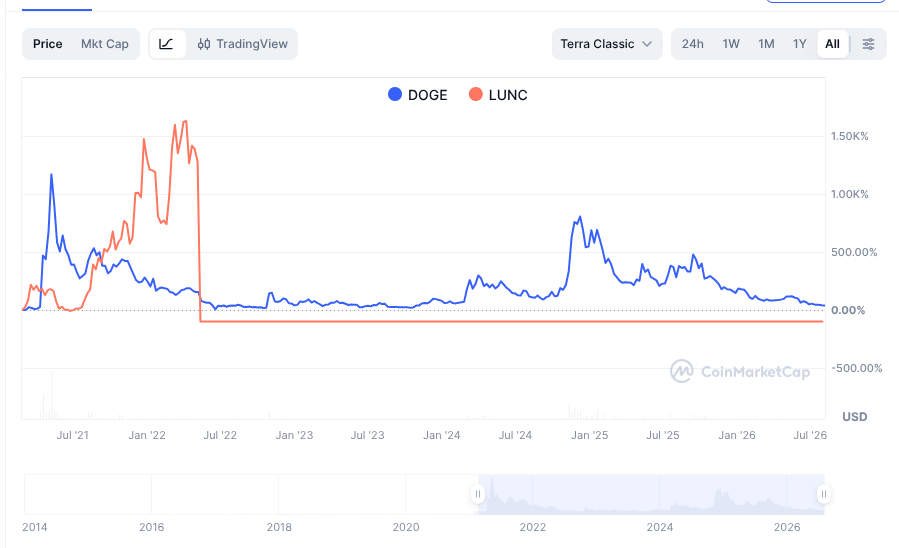The image size is (899, 548).
Task: Open TradingView candlestick chart mode
Action: pyautogui.click(x=243, y=44)
